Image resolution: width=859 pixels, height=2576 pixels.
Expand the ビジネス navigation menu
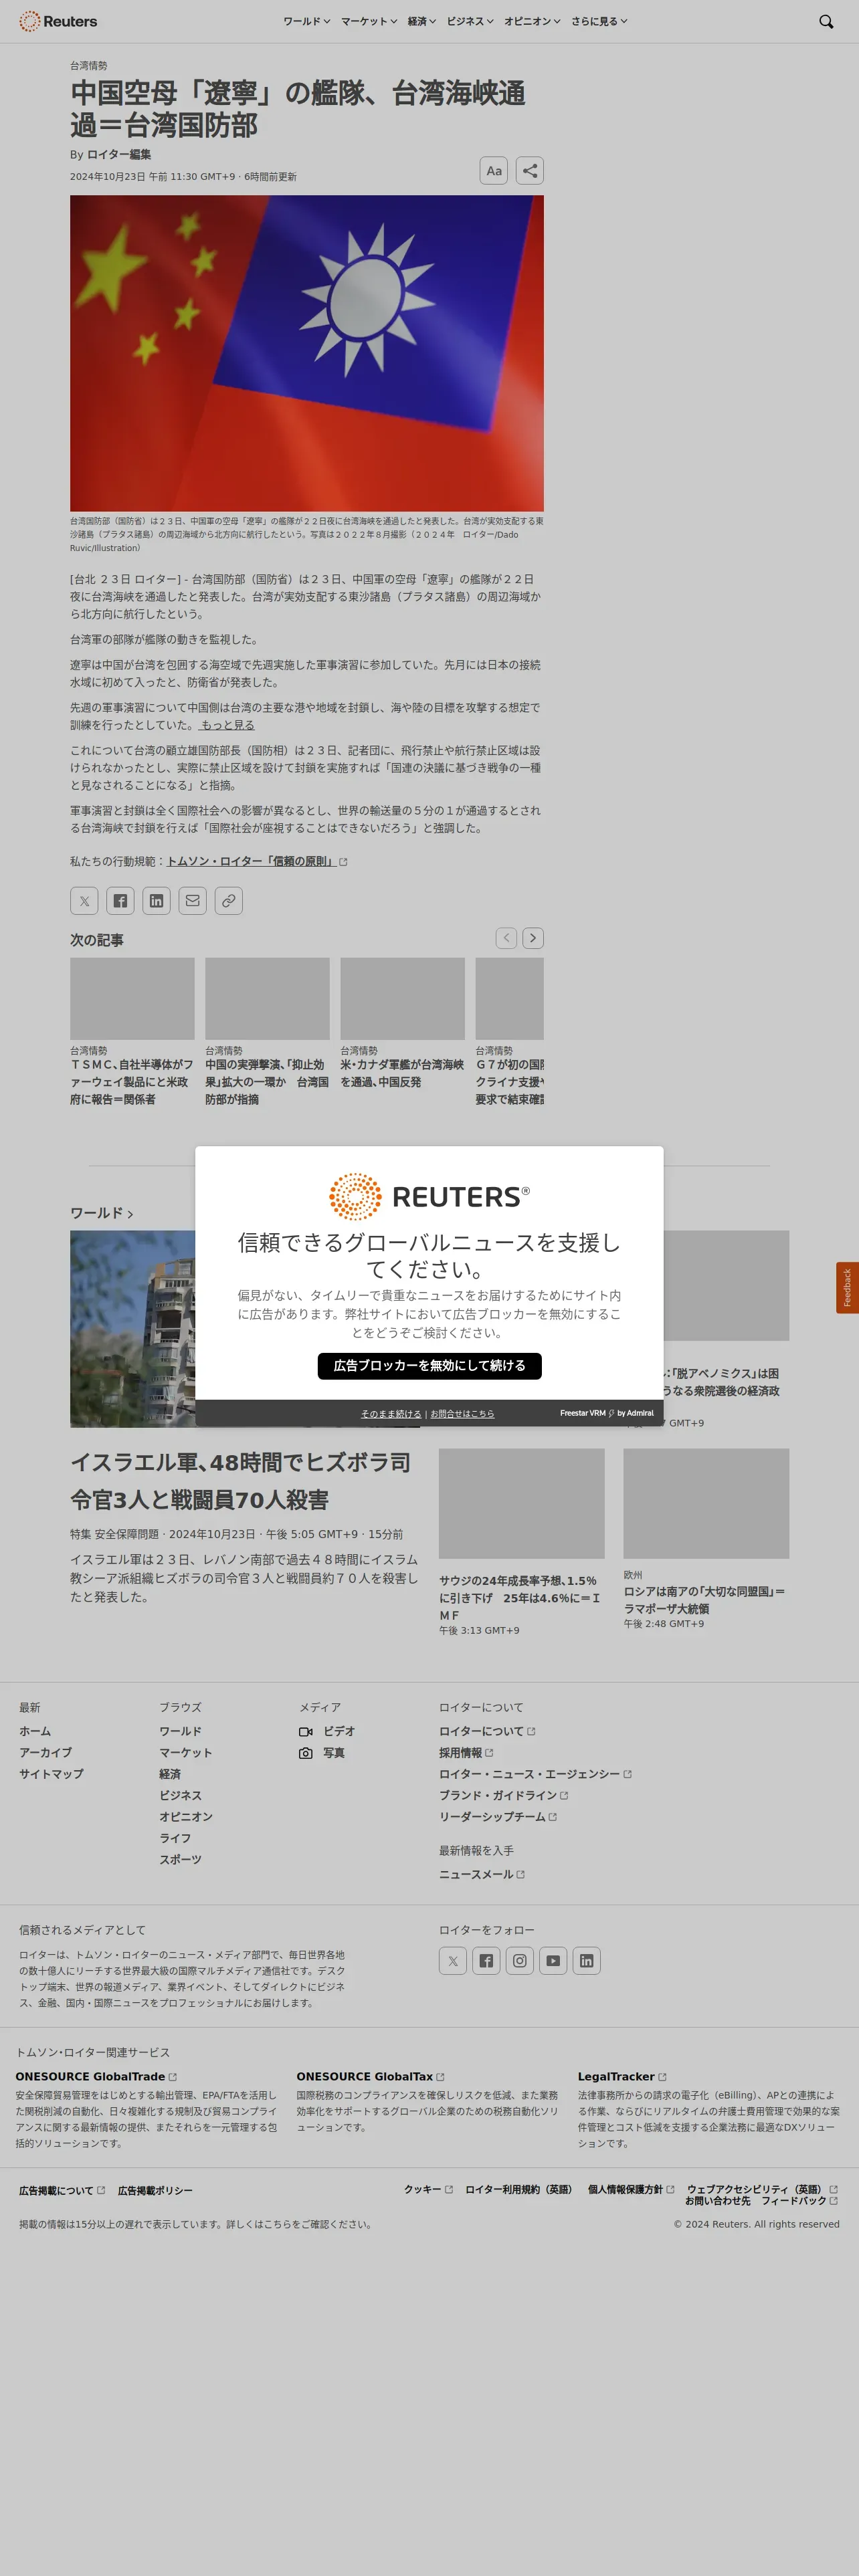[x=470, y=21]
